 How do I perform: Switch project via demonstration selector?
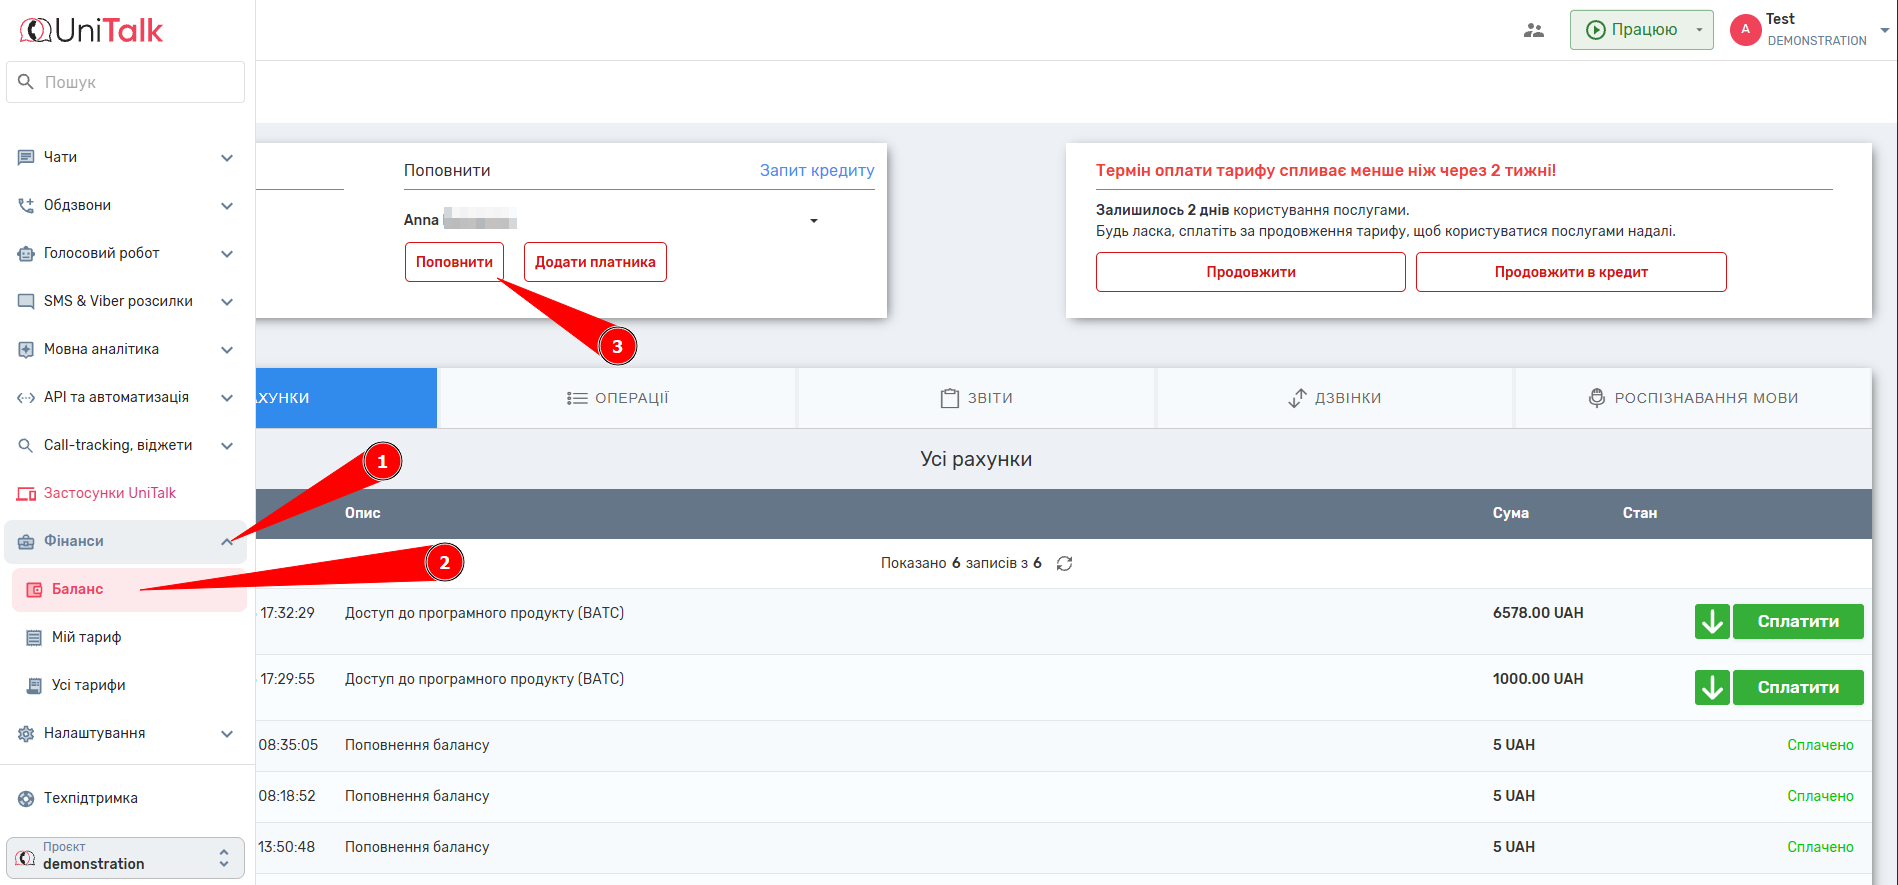[125, 858]
